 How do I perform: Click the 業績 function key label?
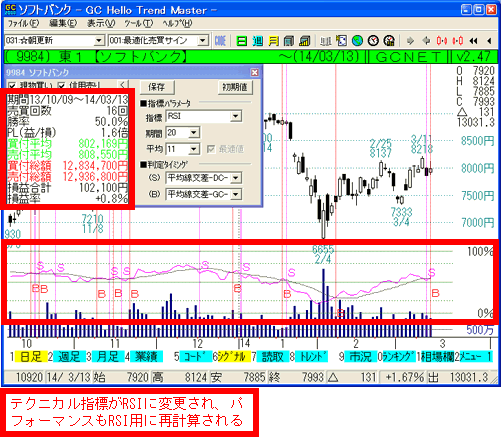pos(146,357)
